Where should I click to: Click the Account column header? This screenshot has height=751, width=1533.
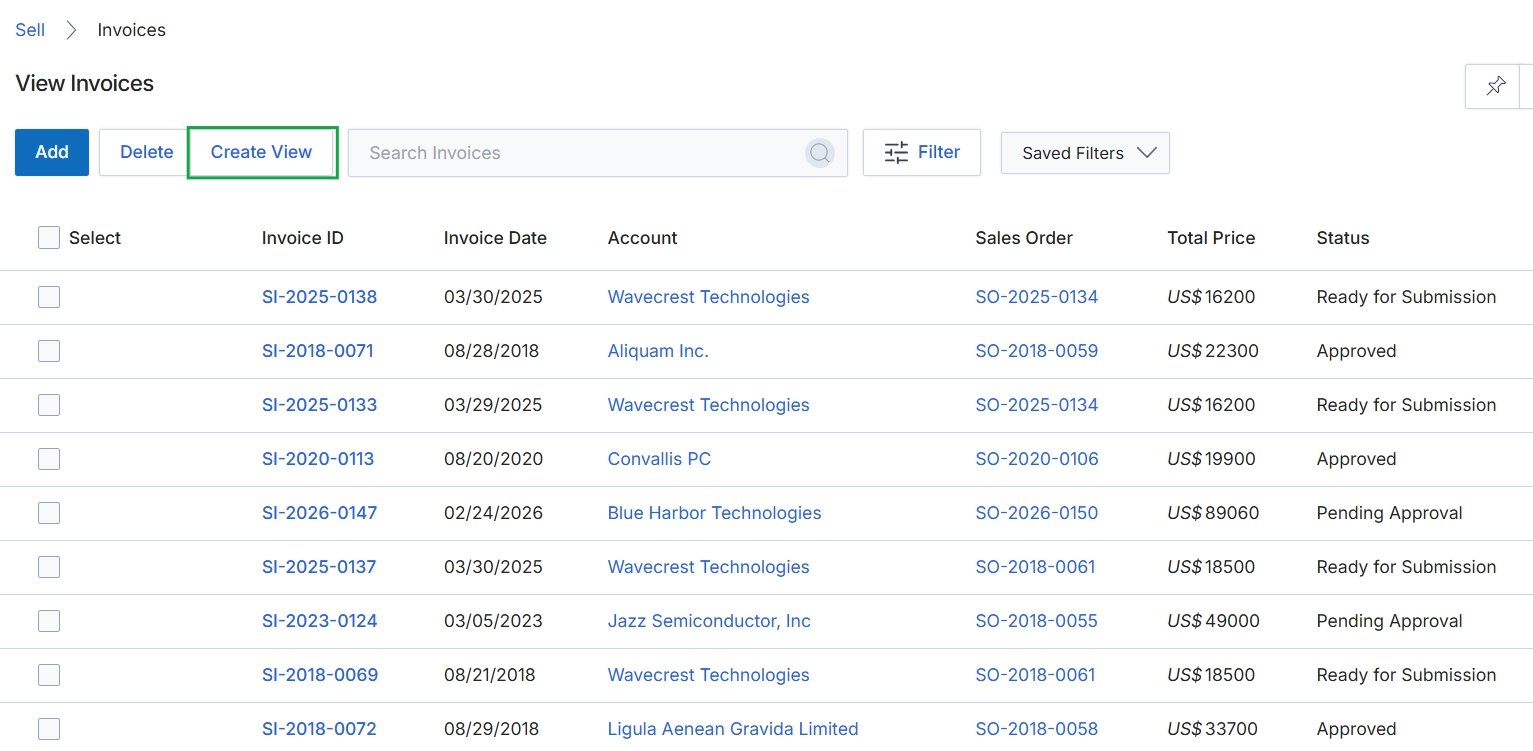tap(642, 238)
